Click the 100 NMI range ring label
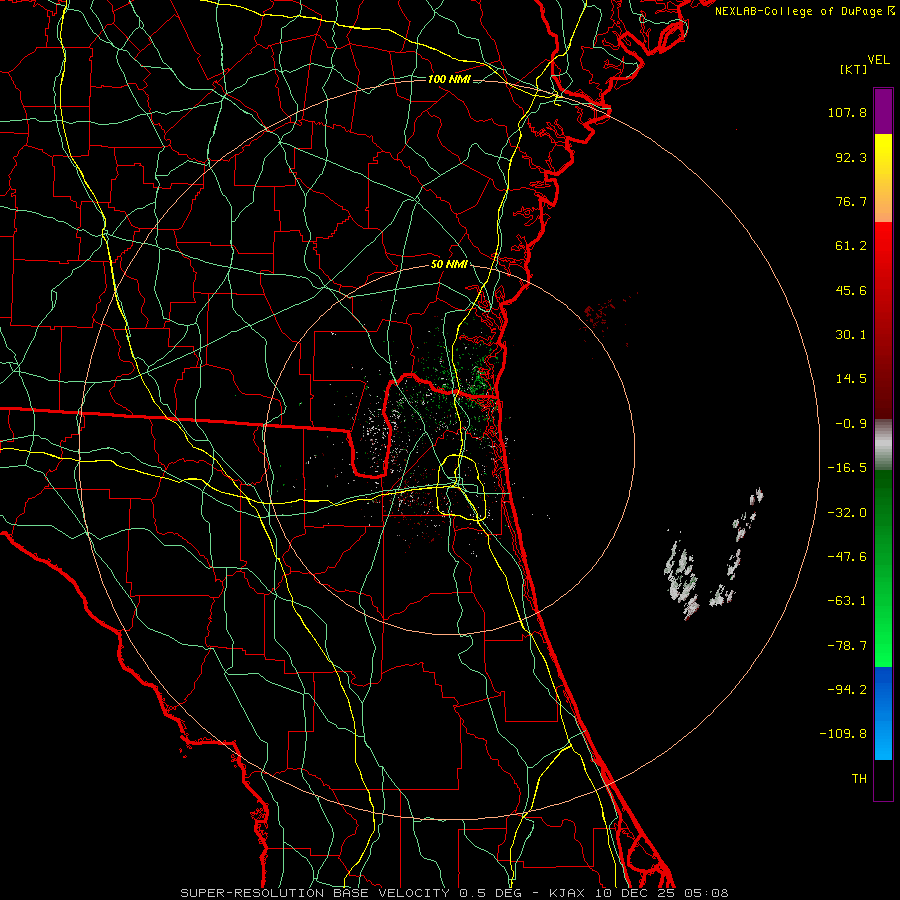This screenshot has height=900, width=900. tap(449, 79)
